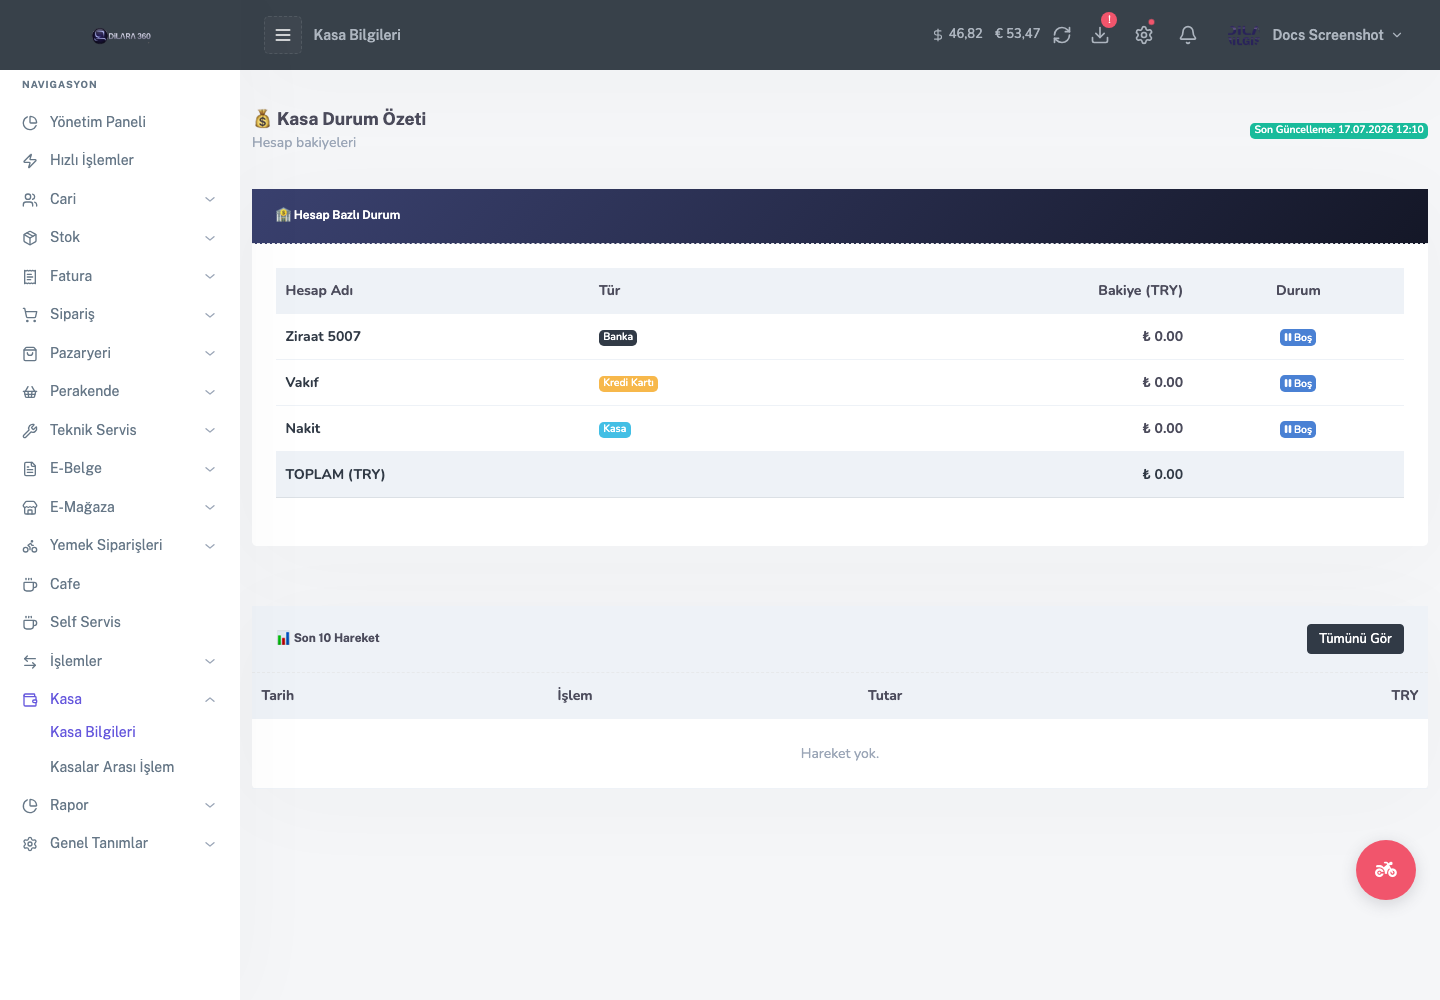Select Kasalar Arası İşlem submenu item
Screen dimensions: 1440x1000
112,767
